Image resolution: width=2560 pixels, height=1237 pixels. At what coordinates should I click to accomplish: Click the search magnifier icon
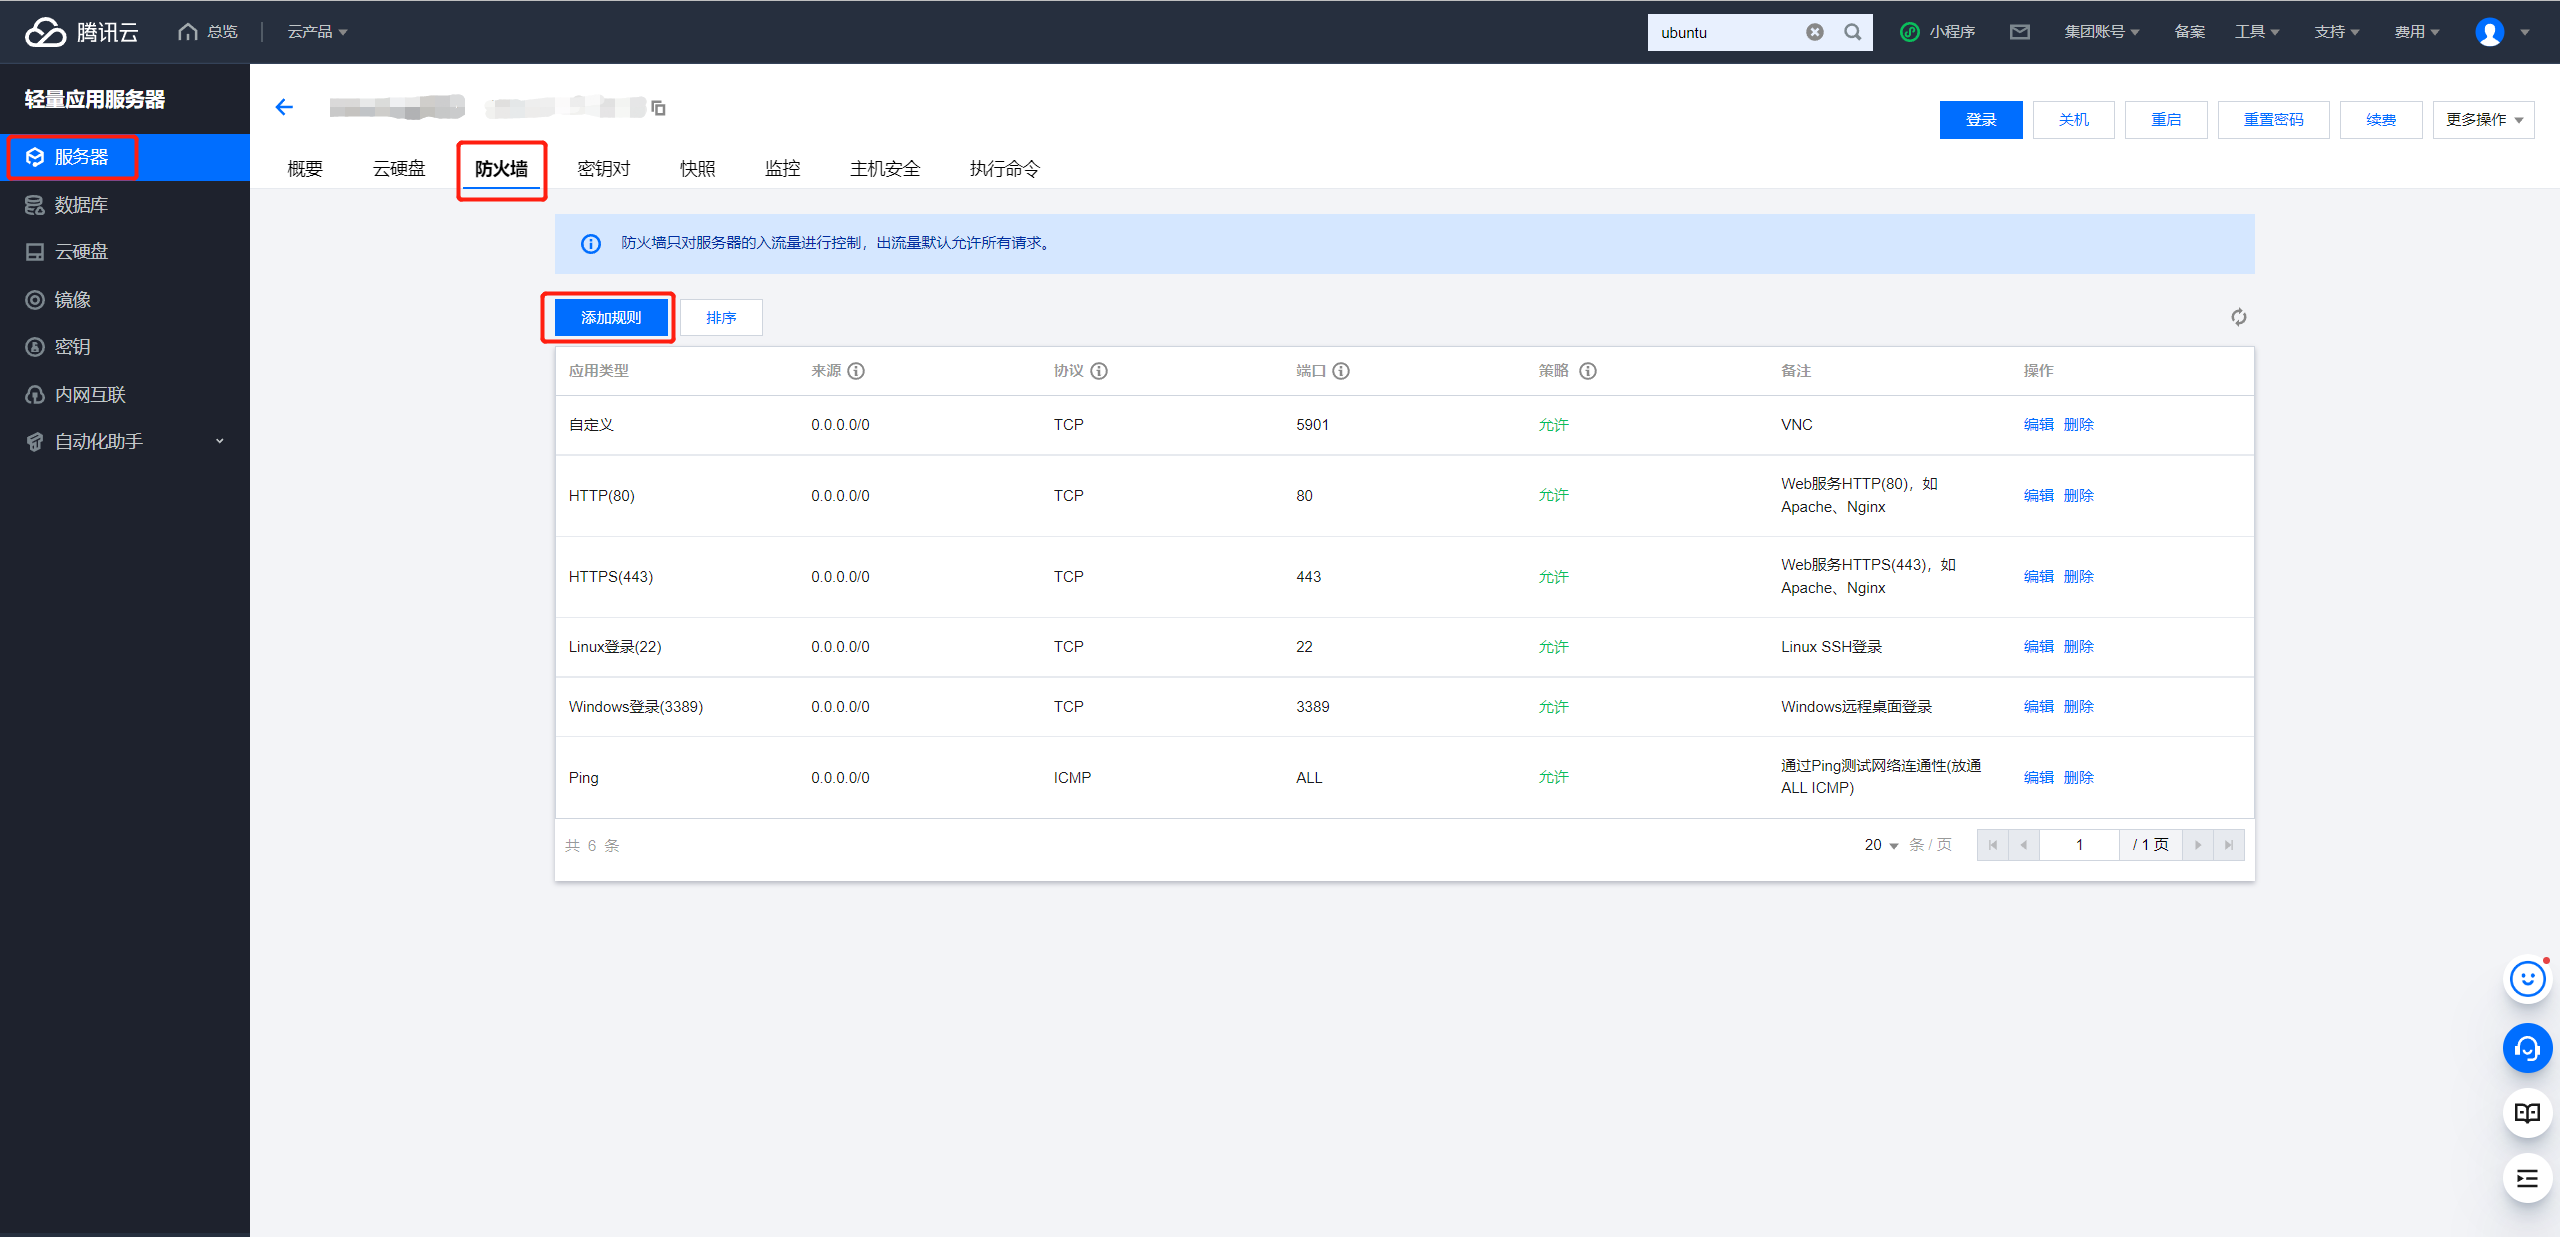pos(1853,32)
